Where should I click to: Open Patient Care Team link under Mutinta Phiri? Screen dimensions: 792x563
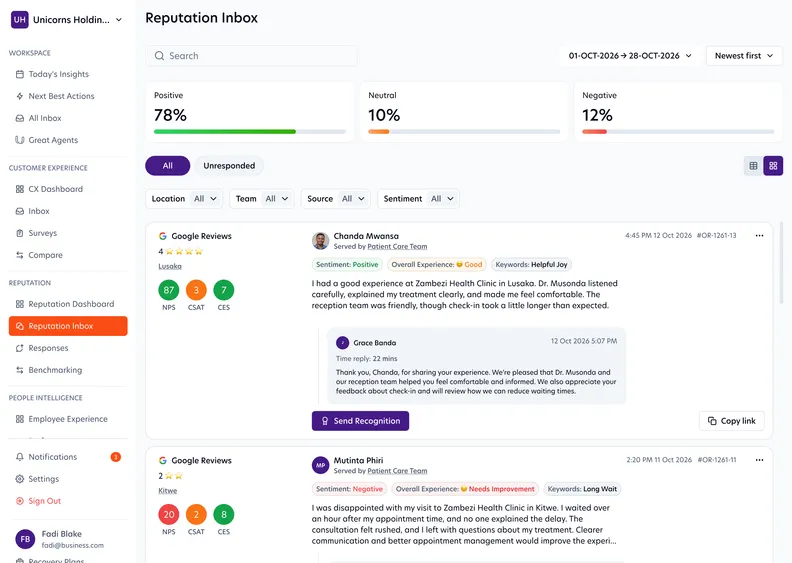click(x=397, y=471)
